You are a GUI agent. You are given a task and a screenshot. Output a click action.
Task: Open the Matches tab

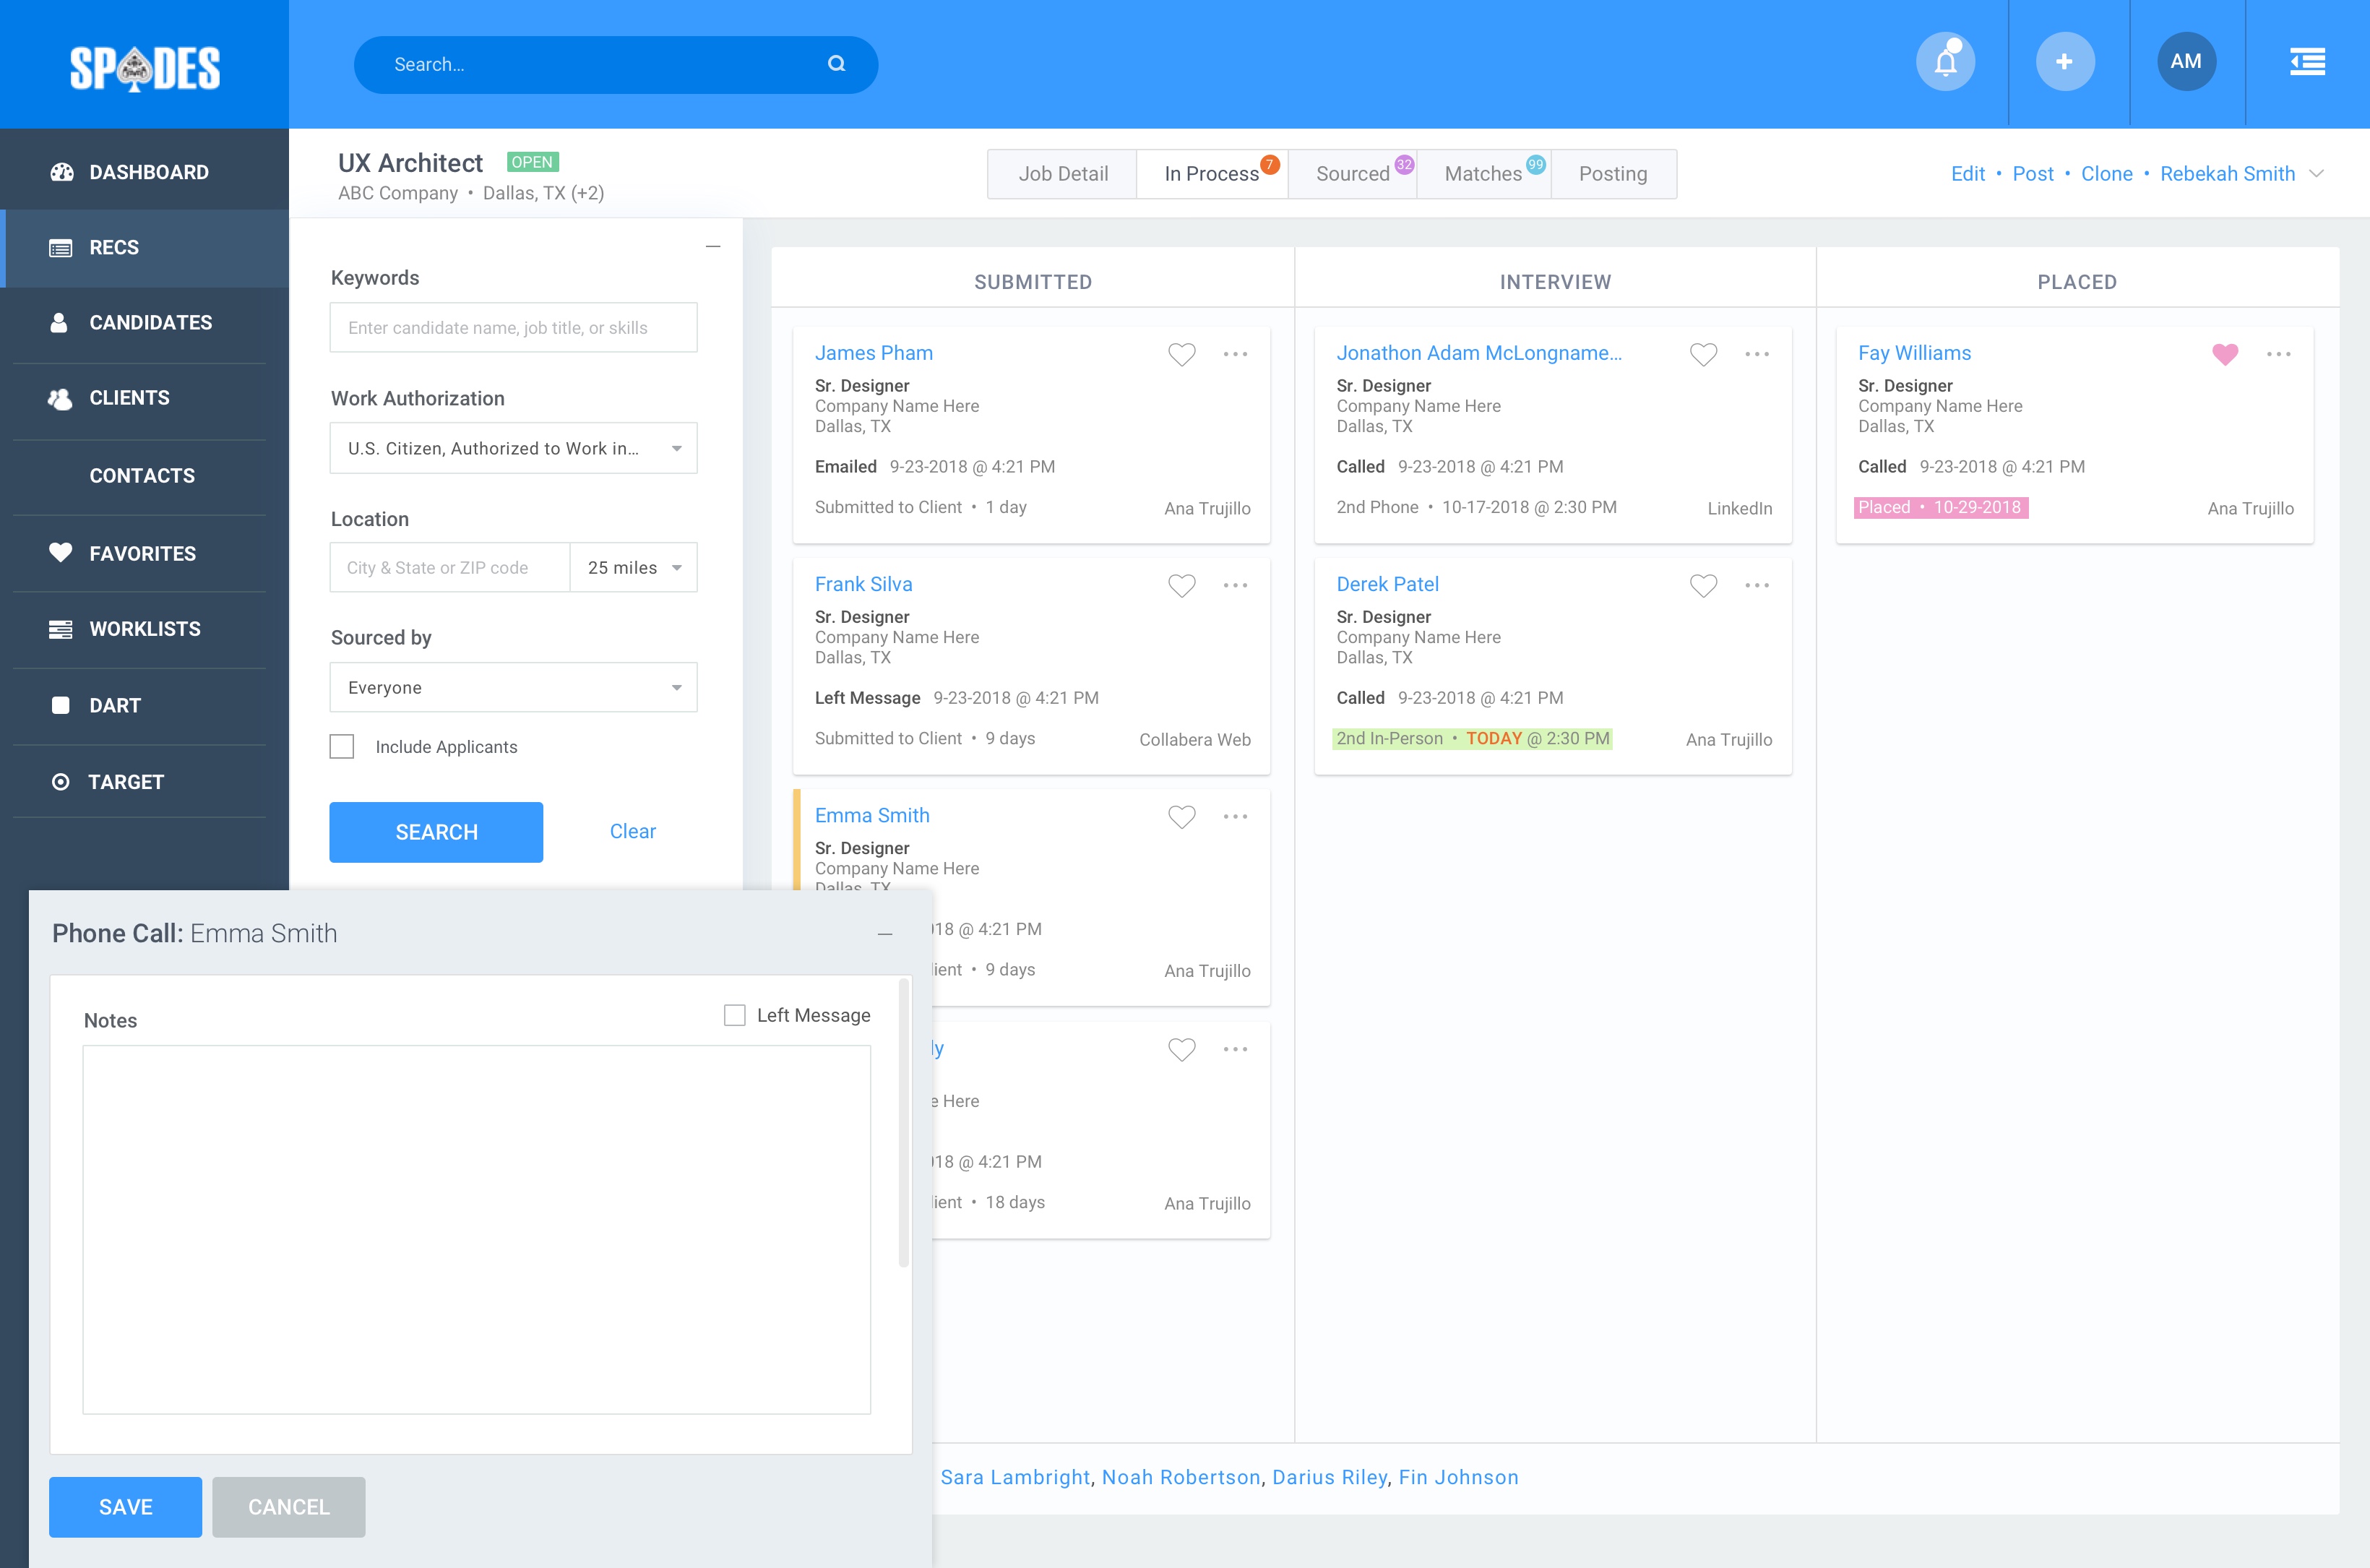pyautogui.click(x=1483, y=173)
